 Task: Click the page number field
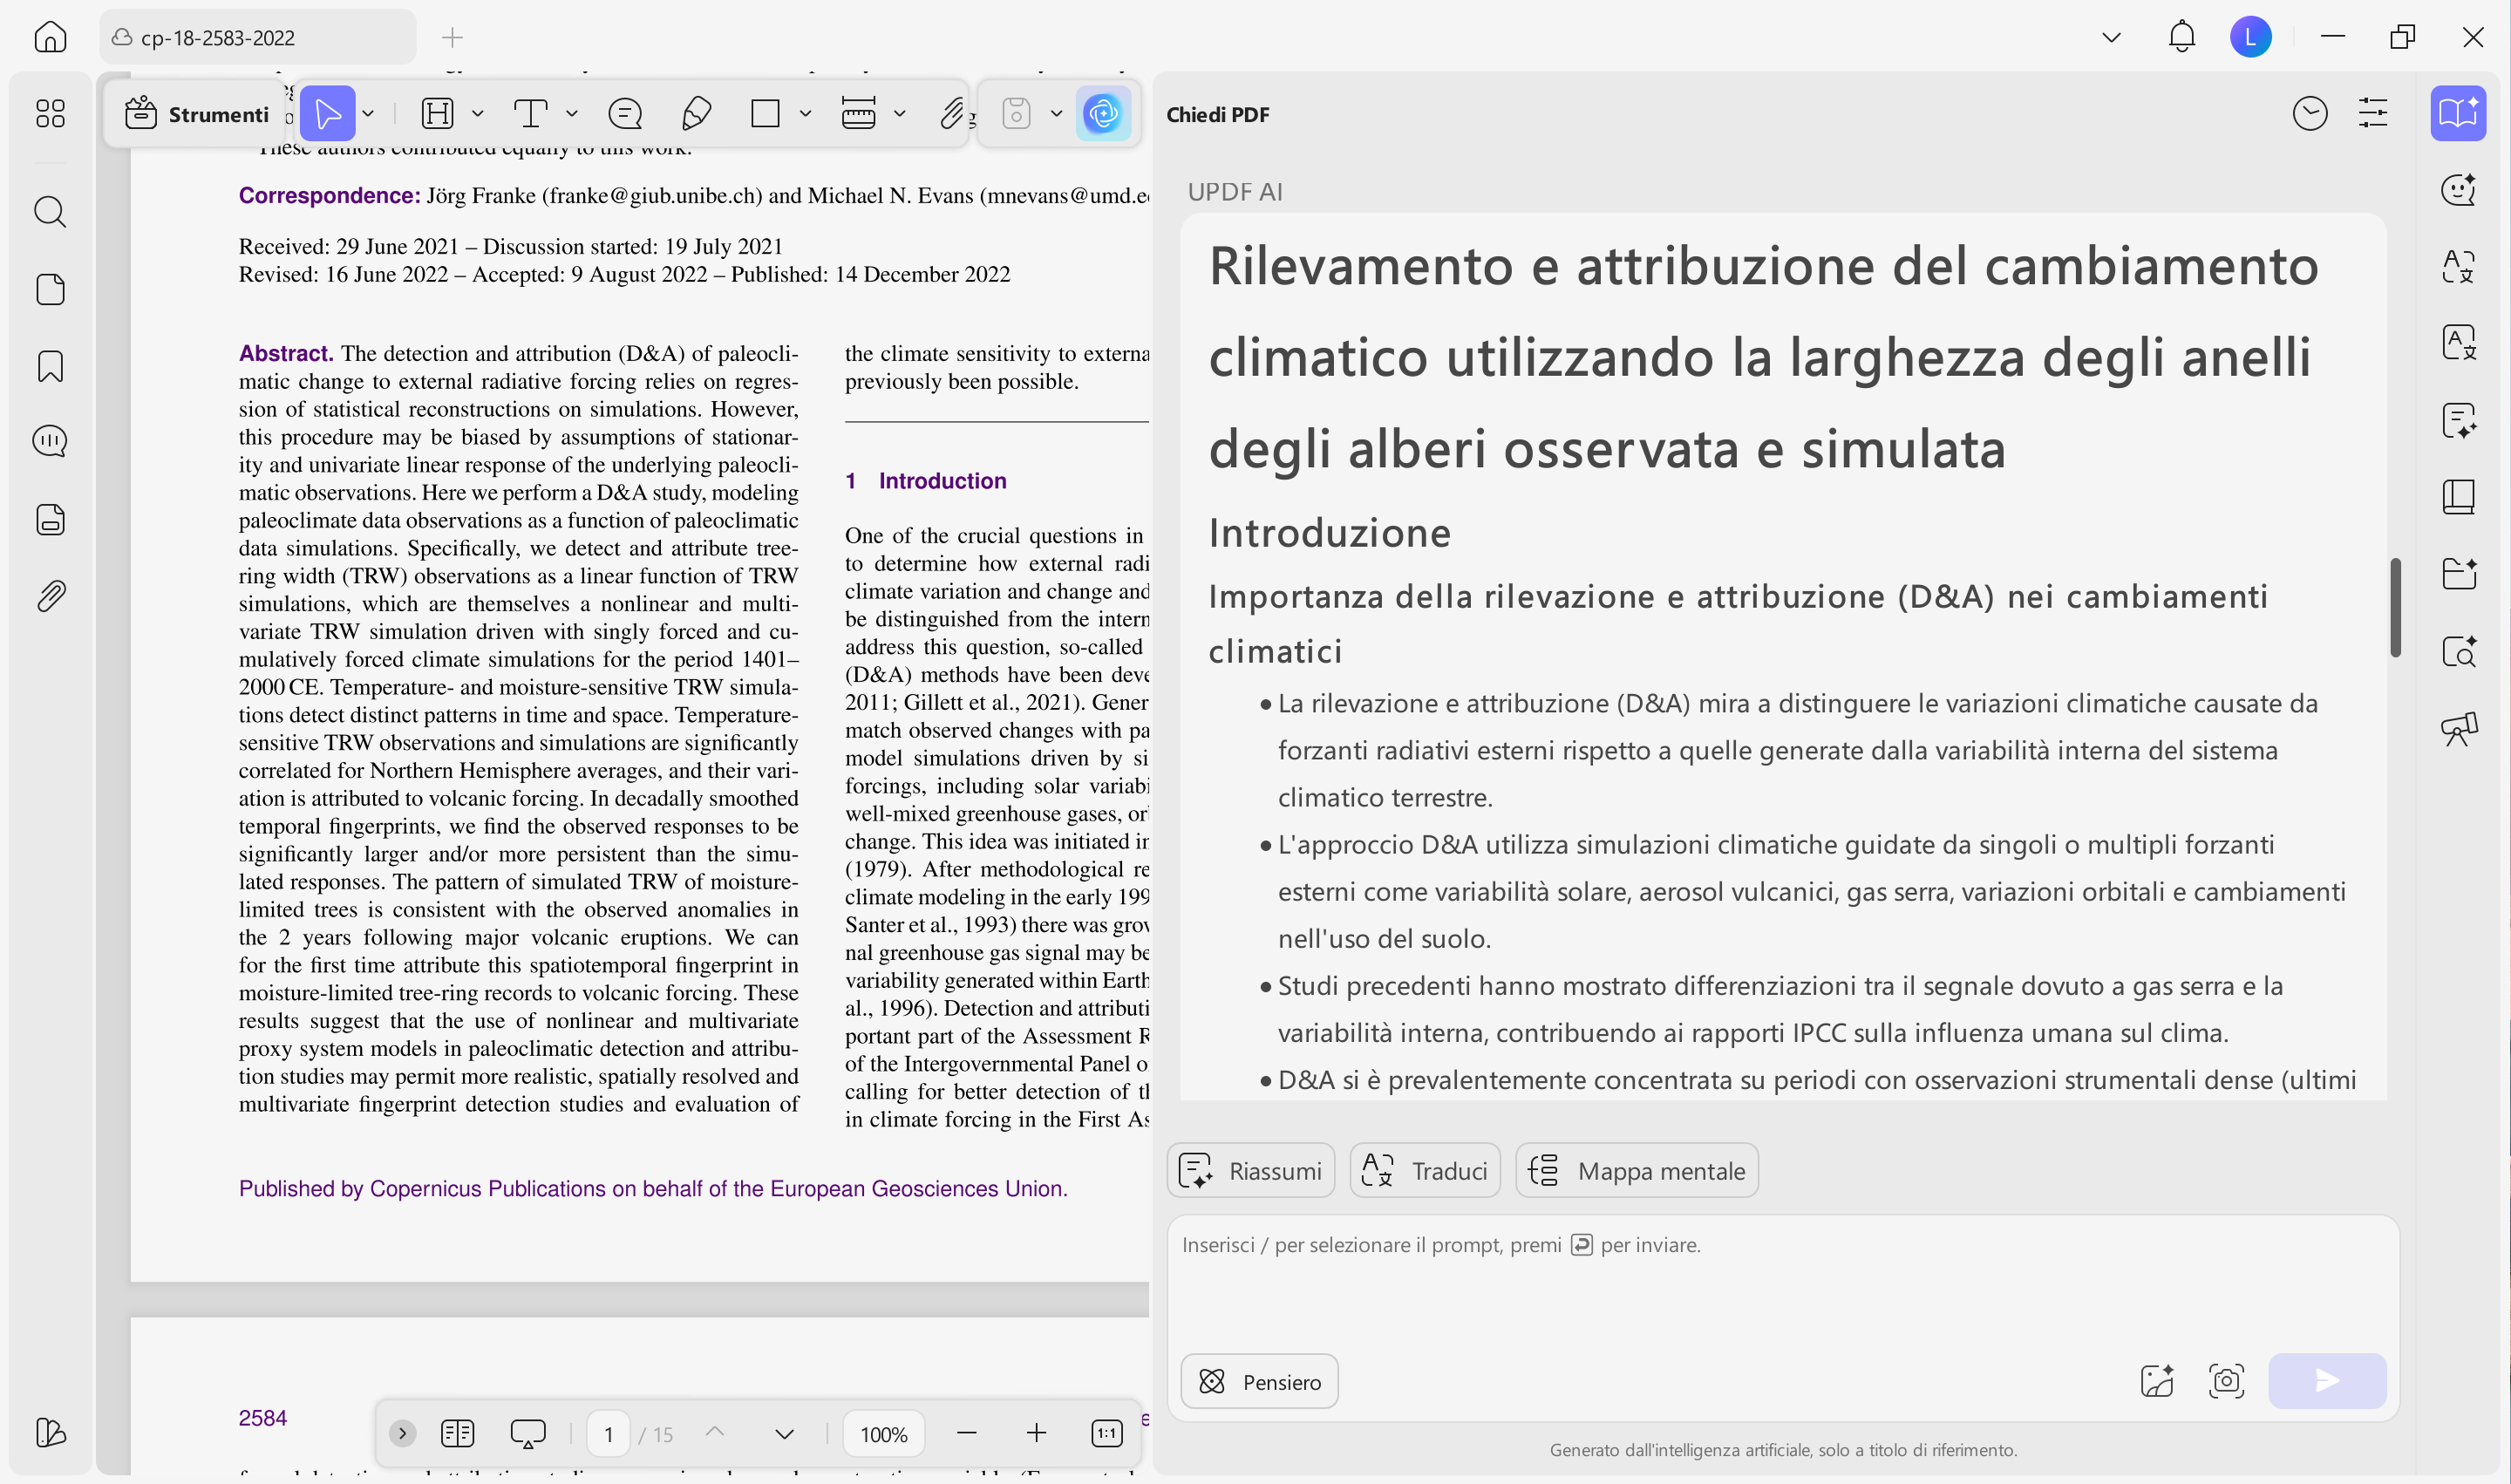tap(608, 1434)
